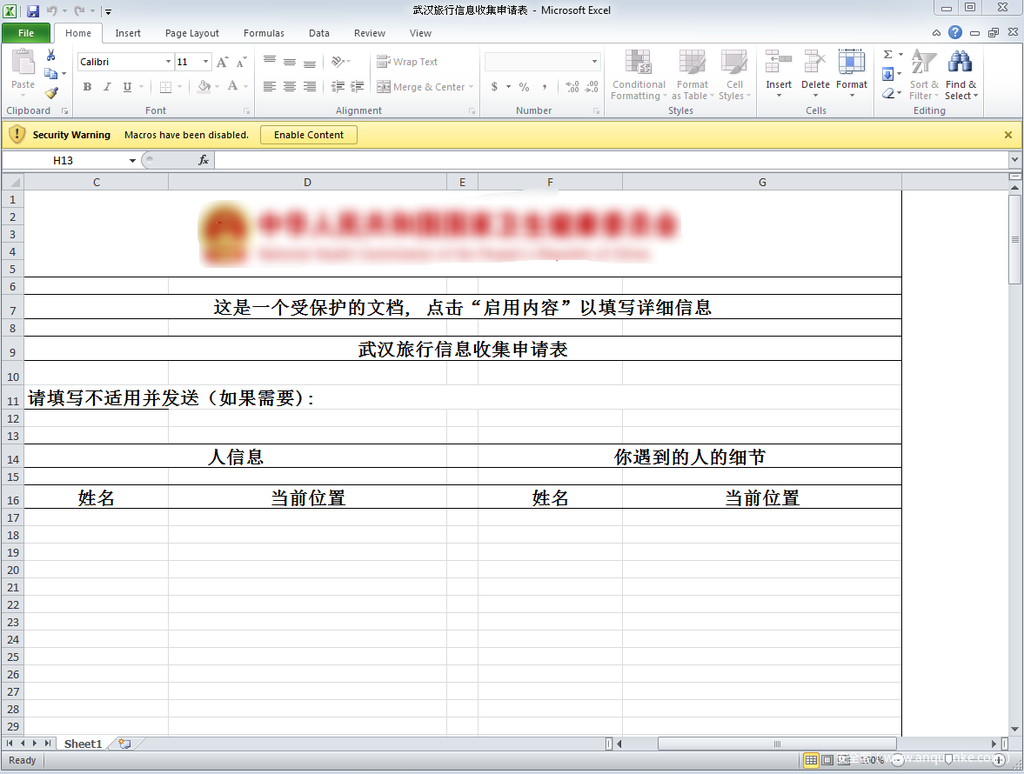Click the Insert Worksheet tab icon
This screenshot has width=1024, height=774.
coord(125,744)
